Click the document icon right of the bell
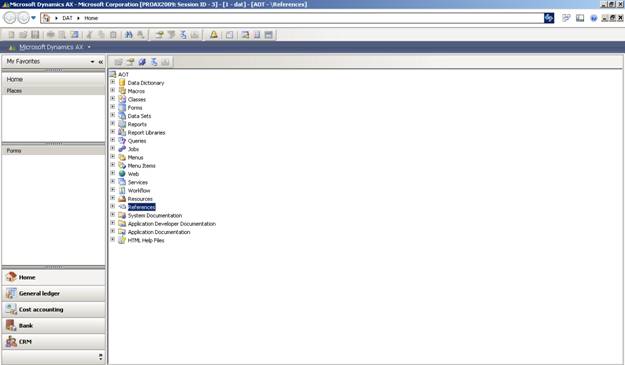Image resolution: width=625 pixels, height=365 pixels. click(230, 35)
